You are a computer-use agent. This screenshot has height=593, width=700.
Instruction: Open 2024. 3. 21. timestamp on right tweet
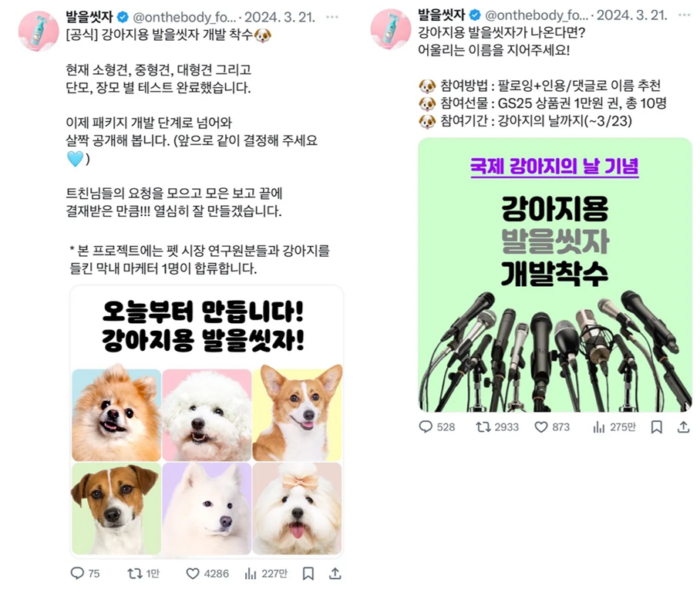coord(632,15)
